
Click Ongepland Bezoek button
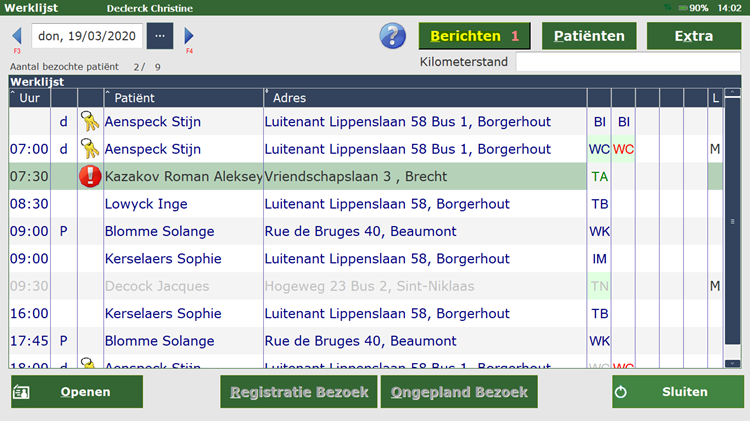pyautogui.click(x=459, y=392)
